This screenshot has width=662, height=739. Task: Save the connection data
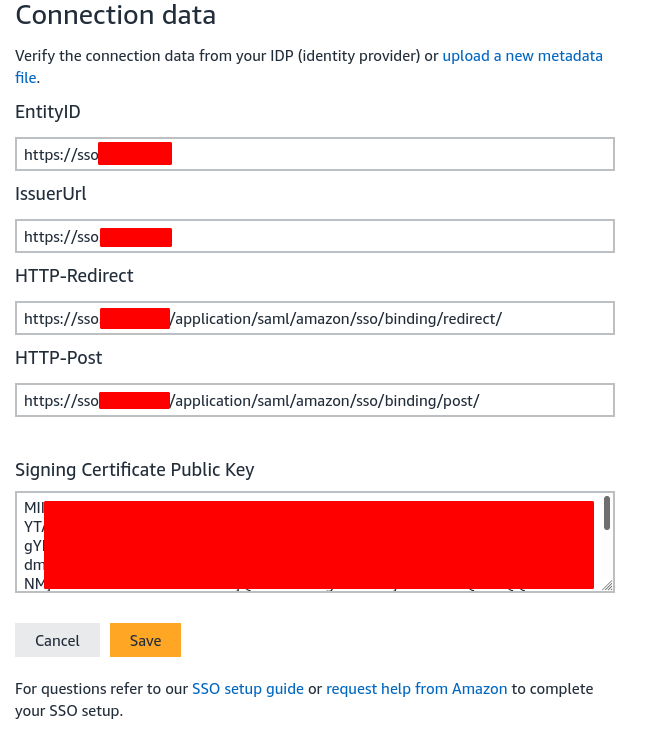coord(145,641)
